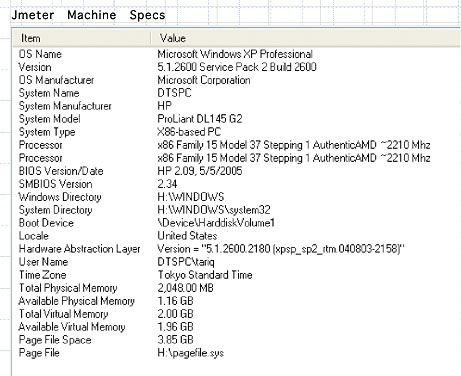Screen dimensions: 461x376
Task: Select the OS Manufacturer row
Action: [237, 80]
